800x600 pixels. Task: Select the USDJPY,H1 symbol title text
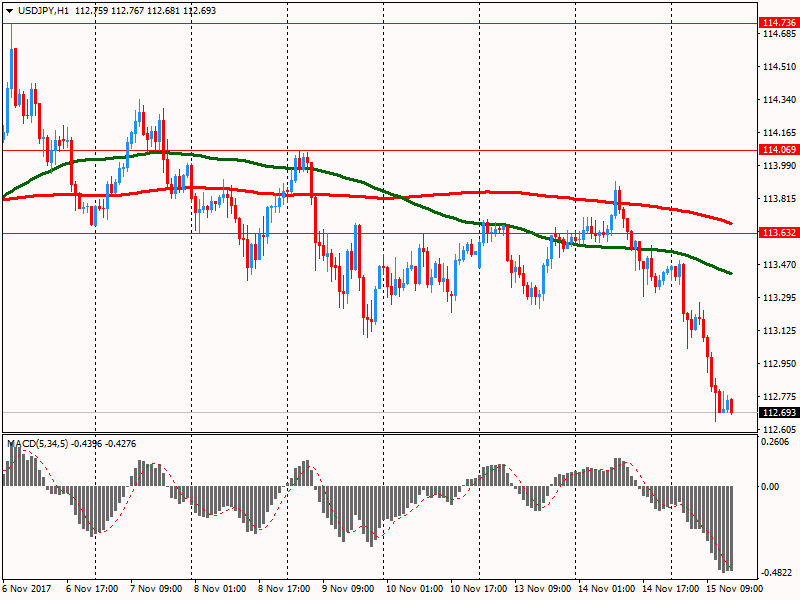click(43, 11)
